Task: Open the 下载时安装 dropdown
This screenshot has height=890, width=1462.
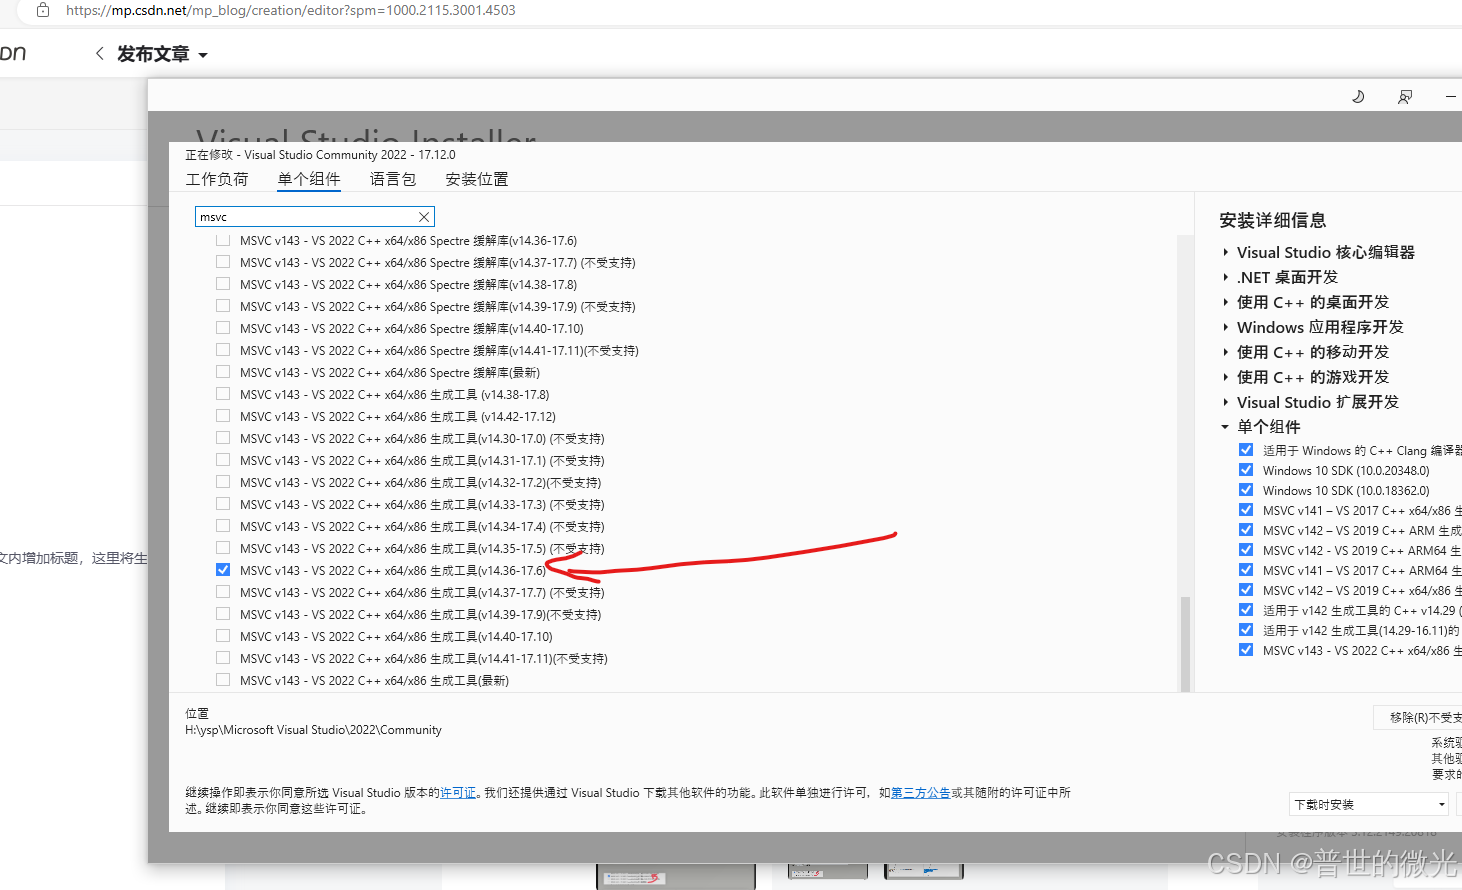Action: click(x=1369, y=804)
